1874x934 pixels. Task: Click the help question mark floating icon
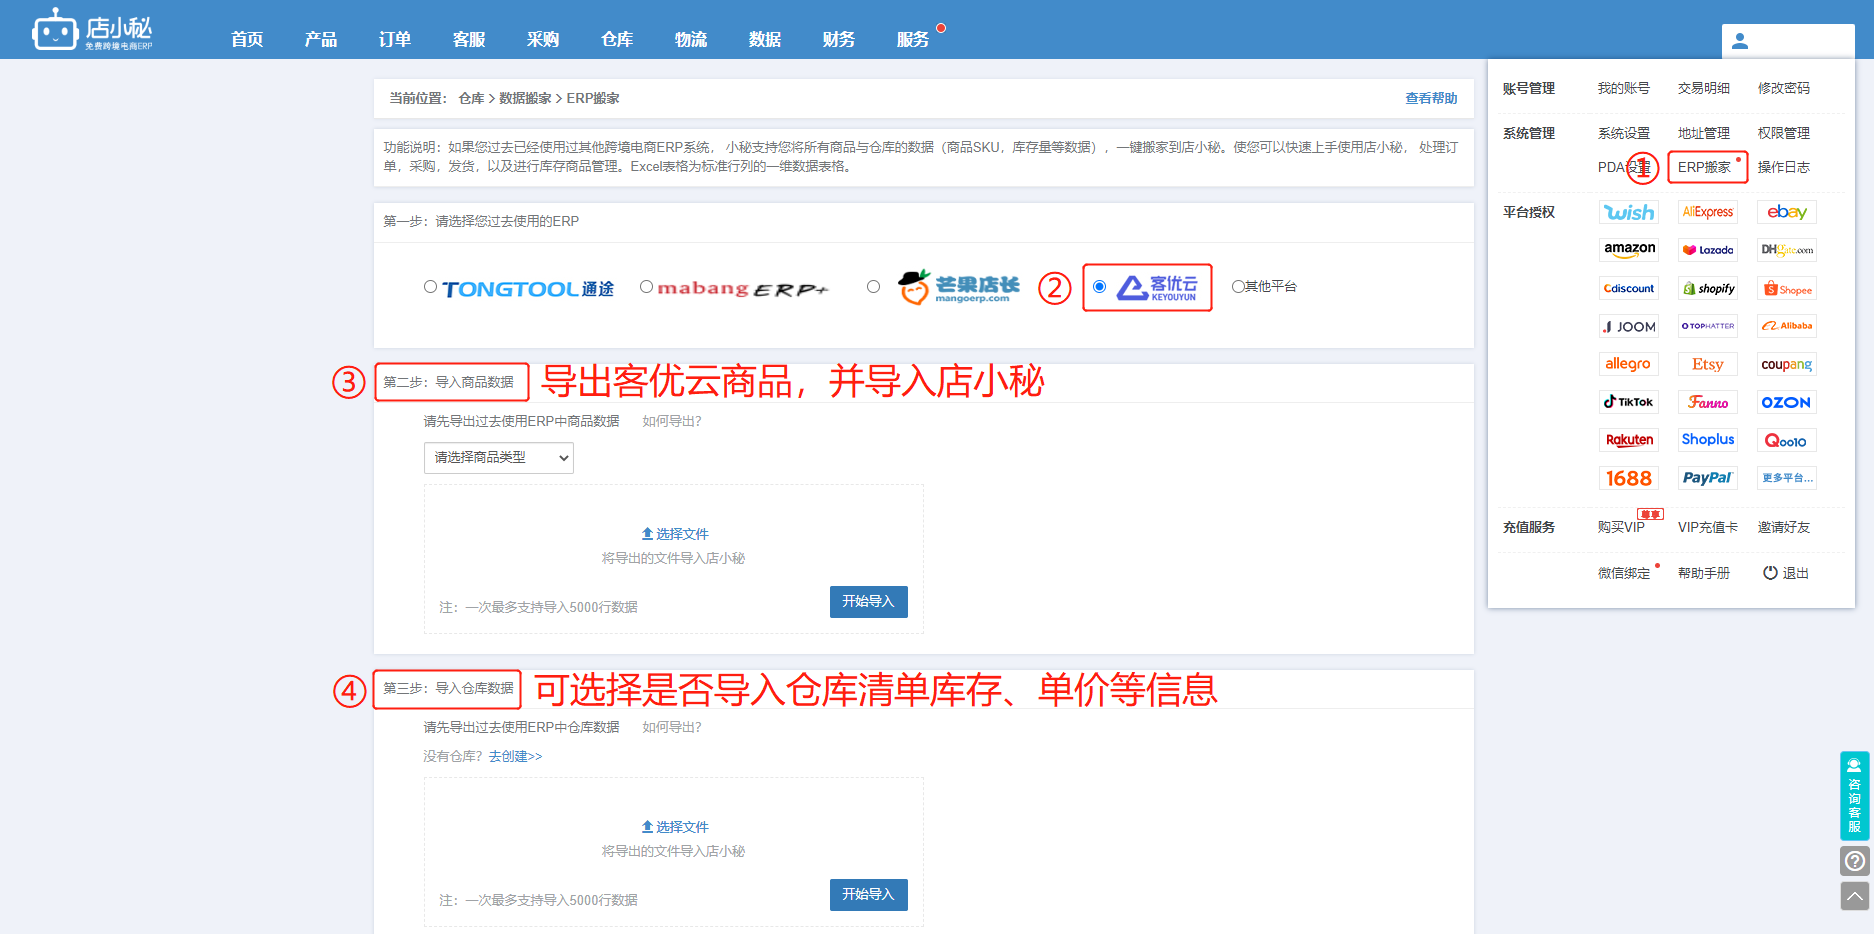point(1855,861)
